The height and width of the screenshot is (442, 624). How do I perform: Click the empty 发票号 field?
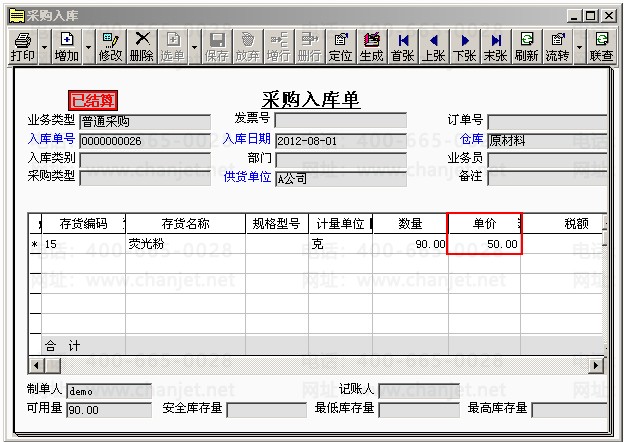pyautogui.click(x=341, y=120)
